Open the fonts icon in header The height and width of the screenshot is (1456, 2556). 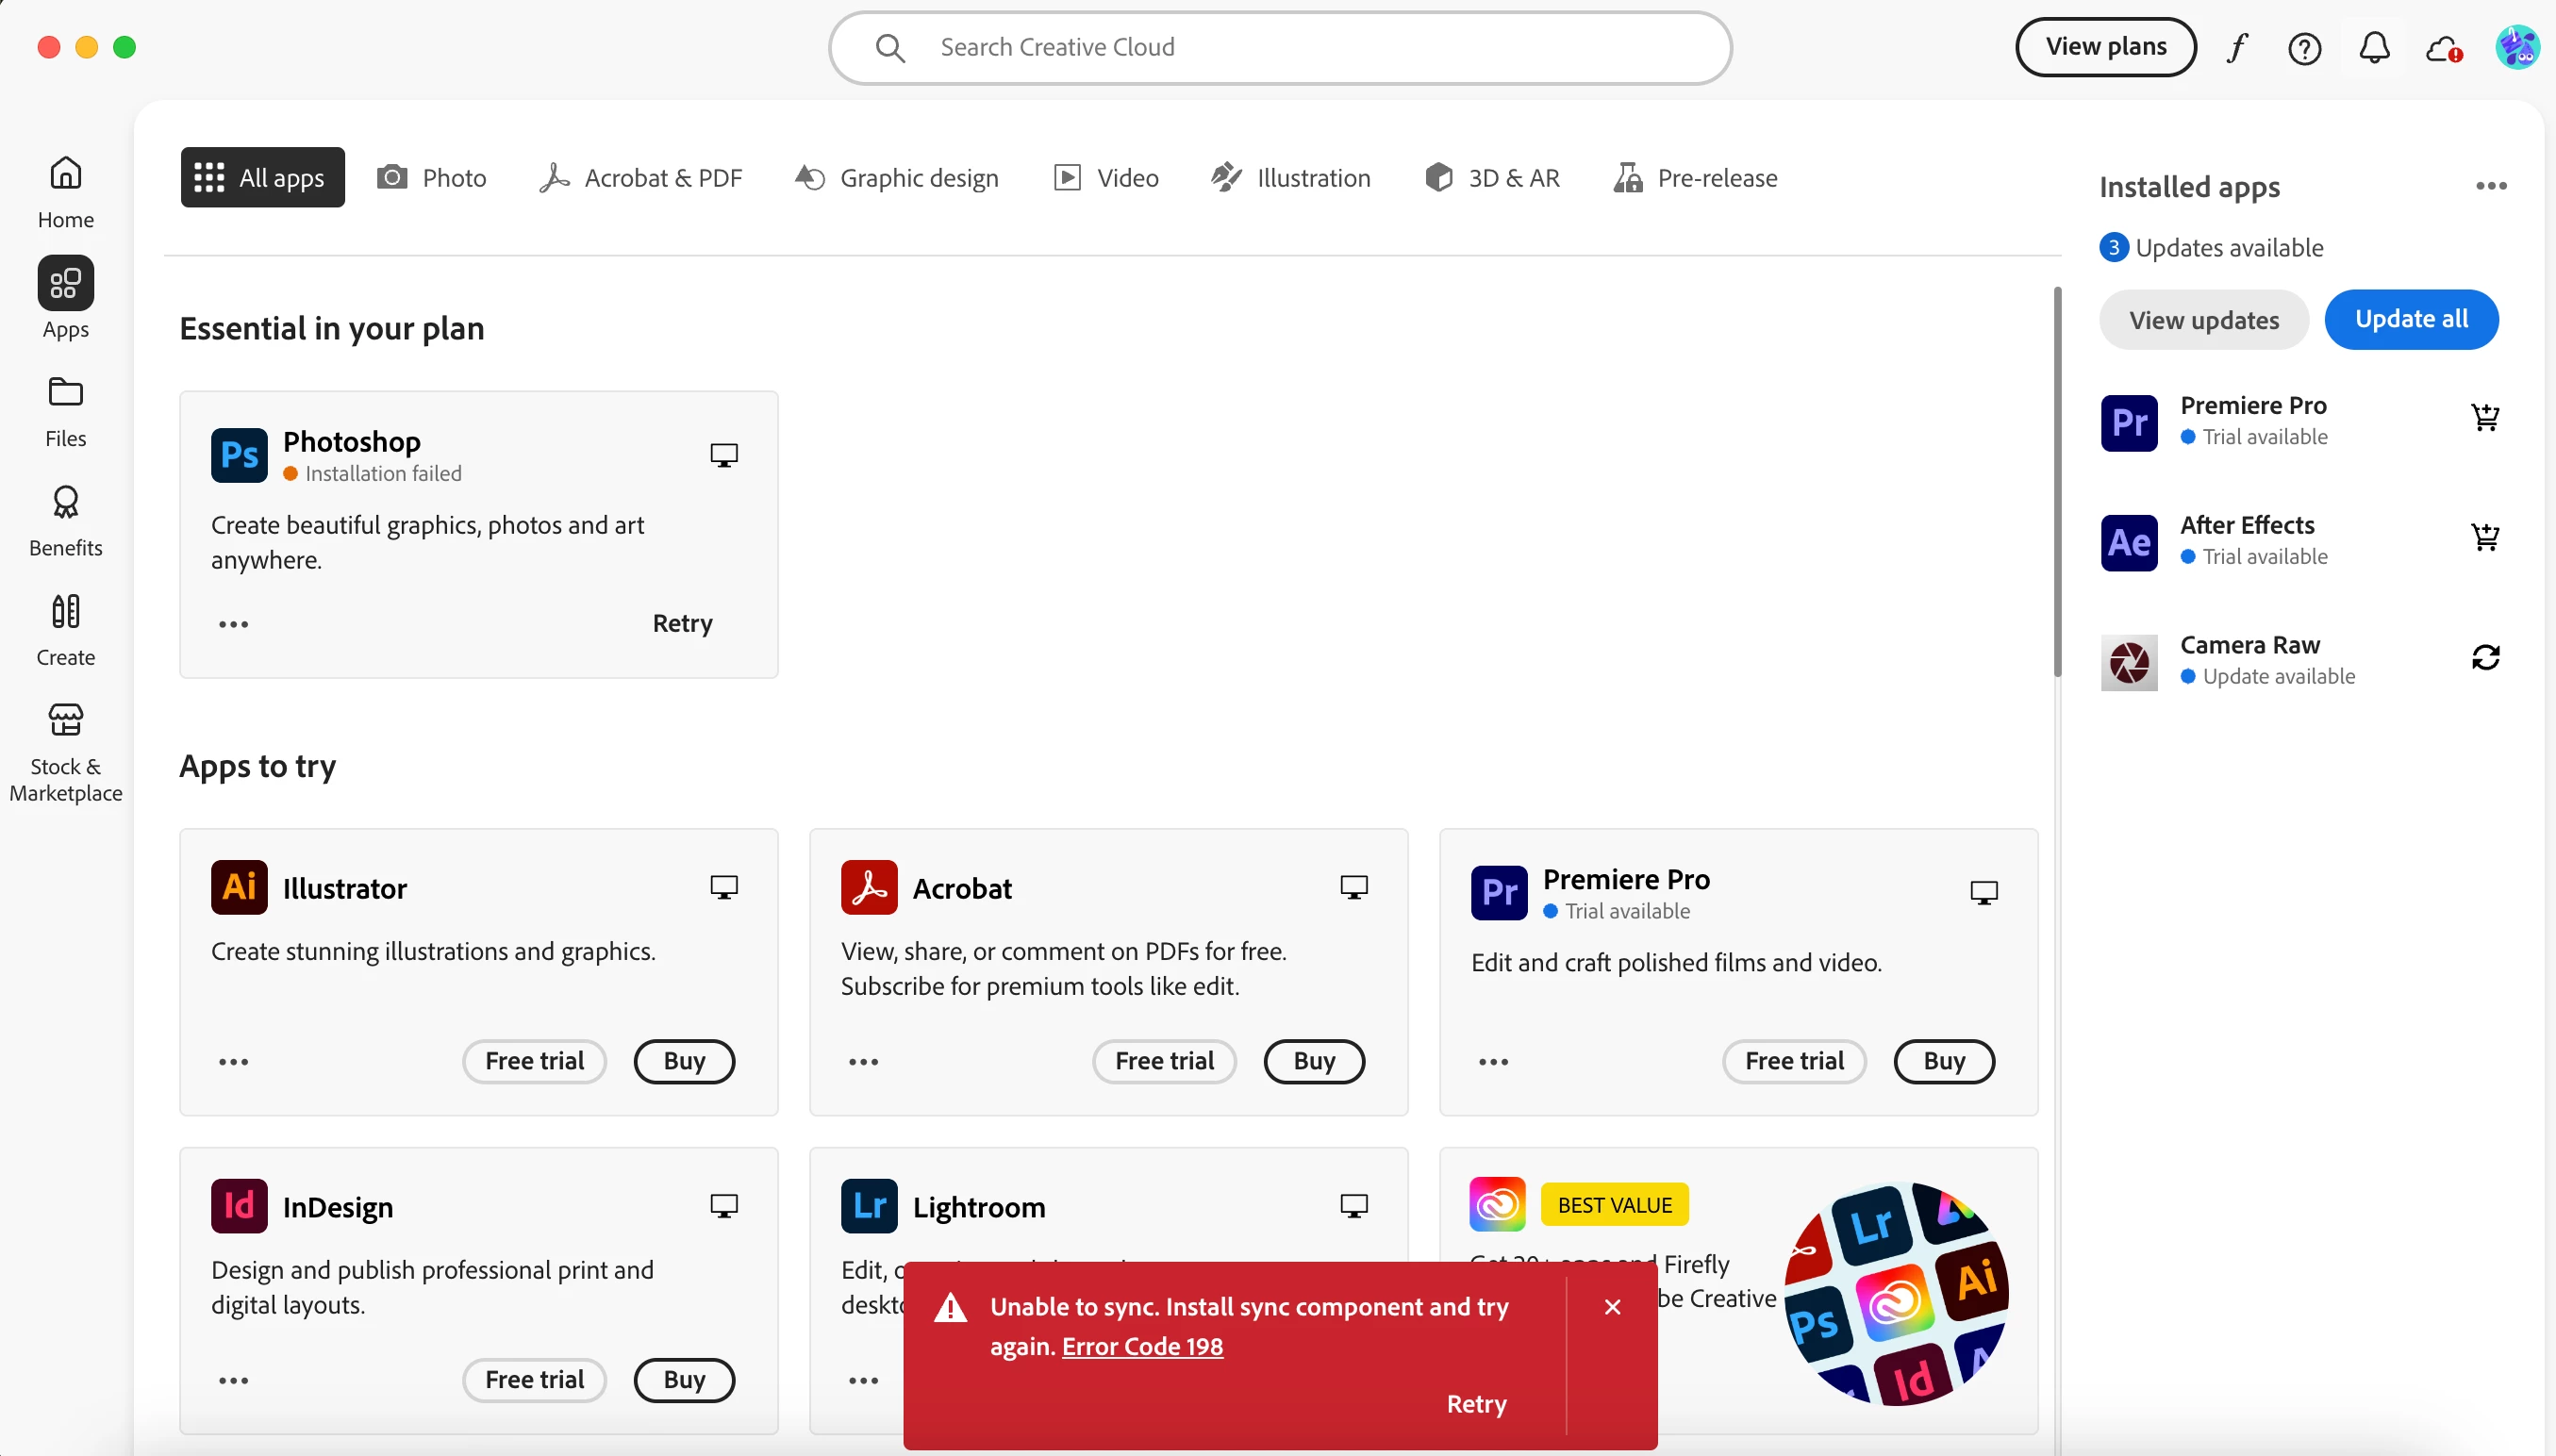point(2237,47)
